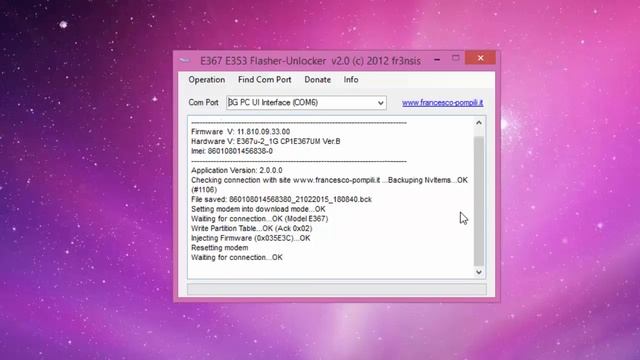Click the Firmware V: 11.810.09.33.00 line
The height and width of the screenshot is (360, 640).
240,132
